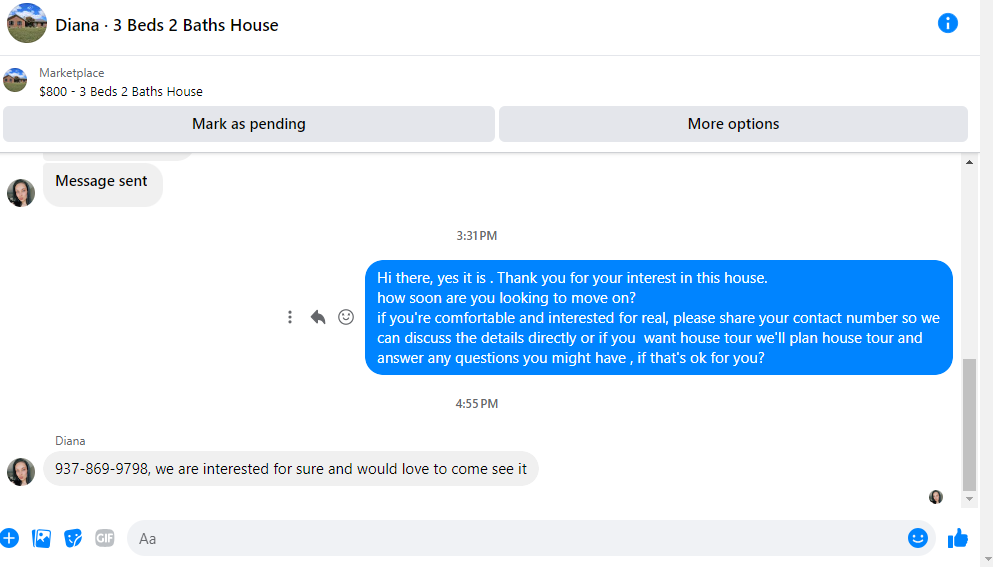Choose a sticker
993x567 pixels.
73,538
